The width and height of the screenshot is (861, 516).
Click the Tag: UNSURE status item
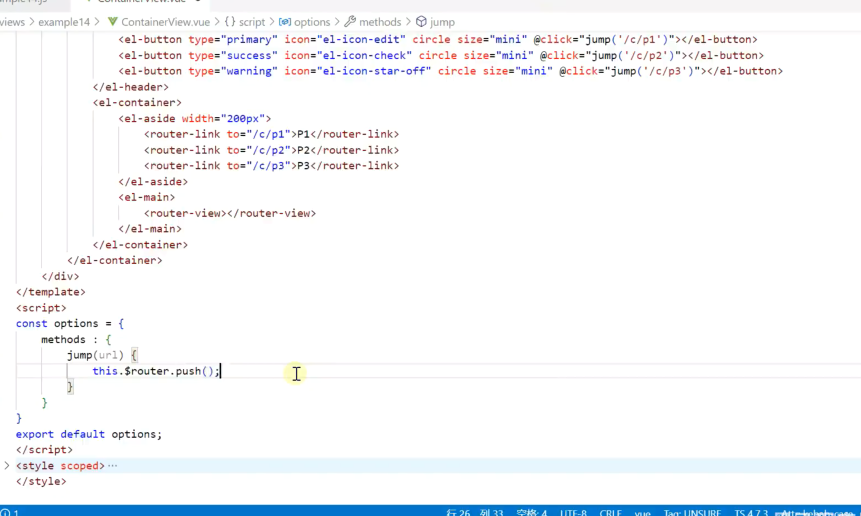click(x=692, y=512)
